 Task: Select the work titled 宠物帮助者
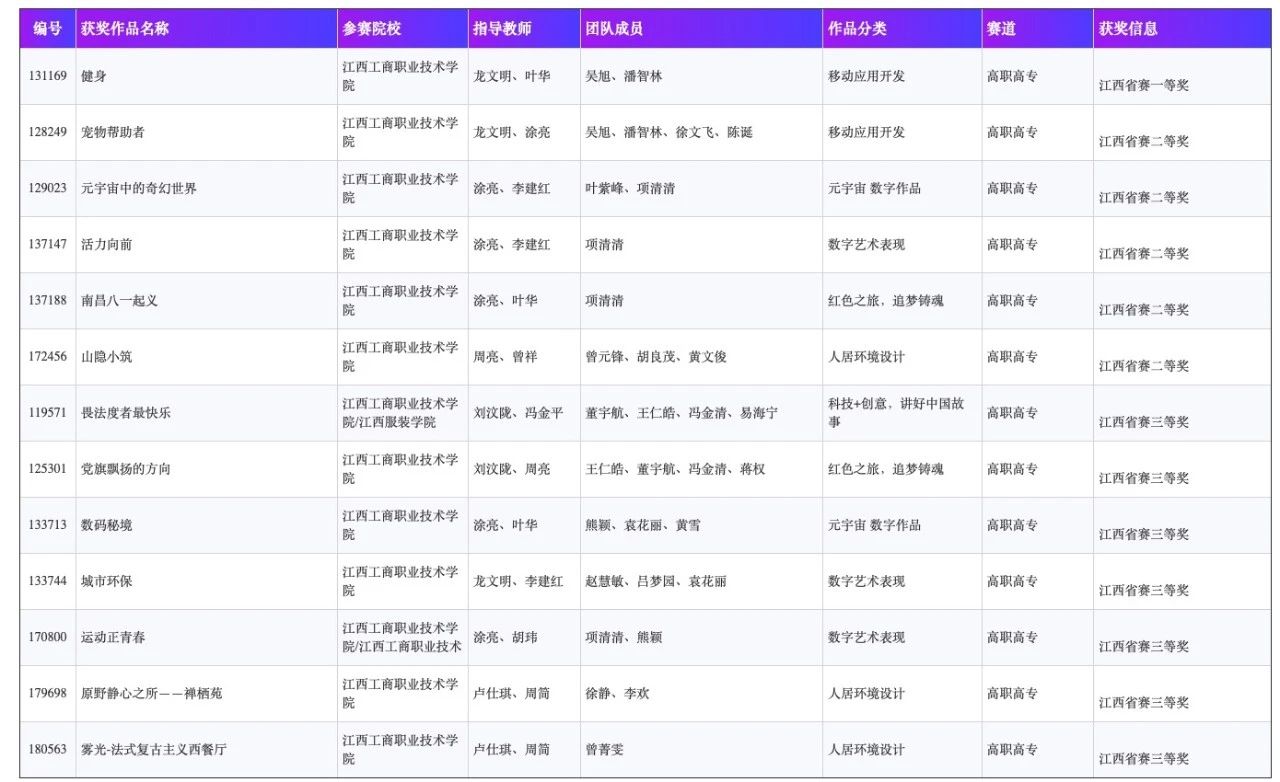[x=112, y=132]
